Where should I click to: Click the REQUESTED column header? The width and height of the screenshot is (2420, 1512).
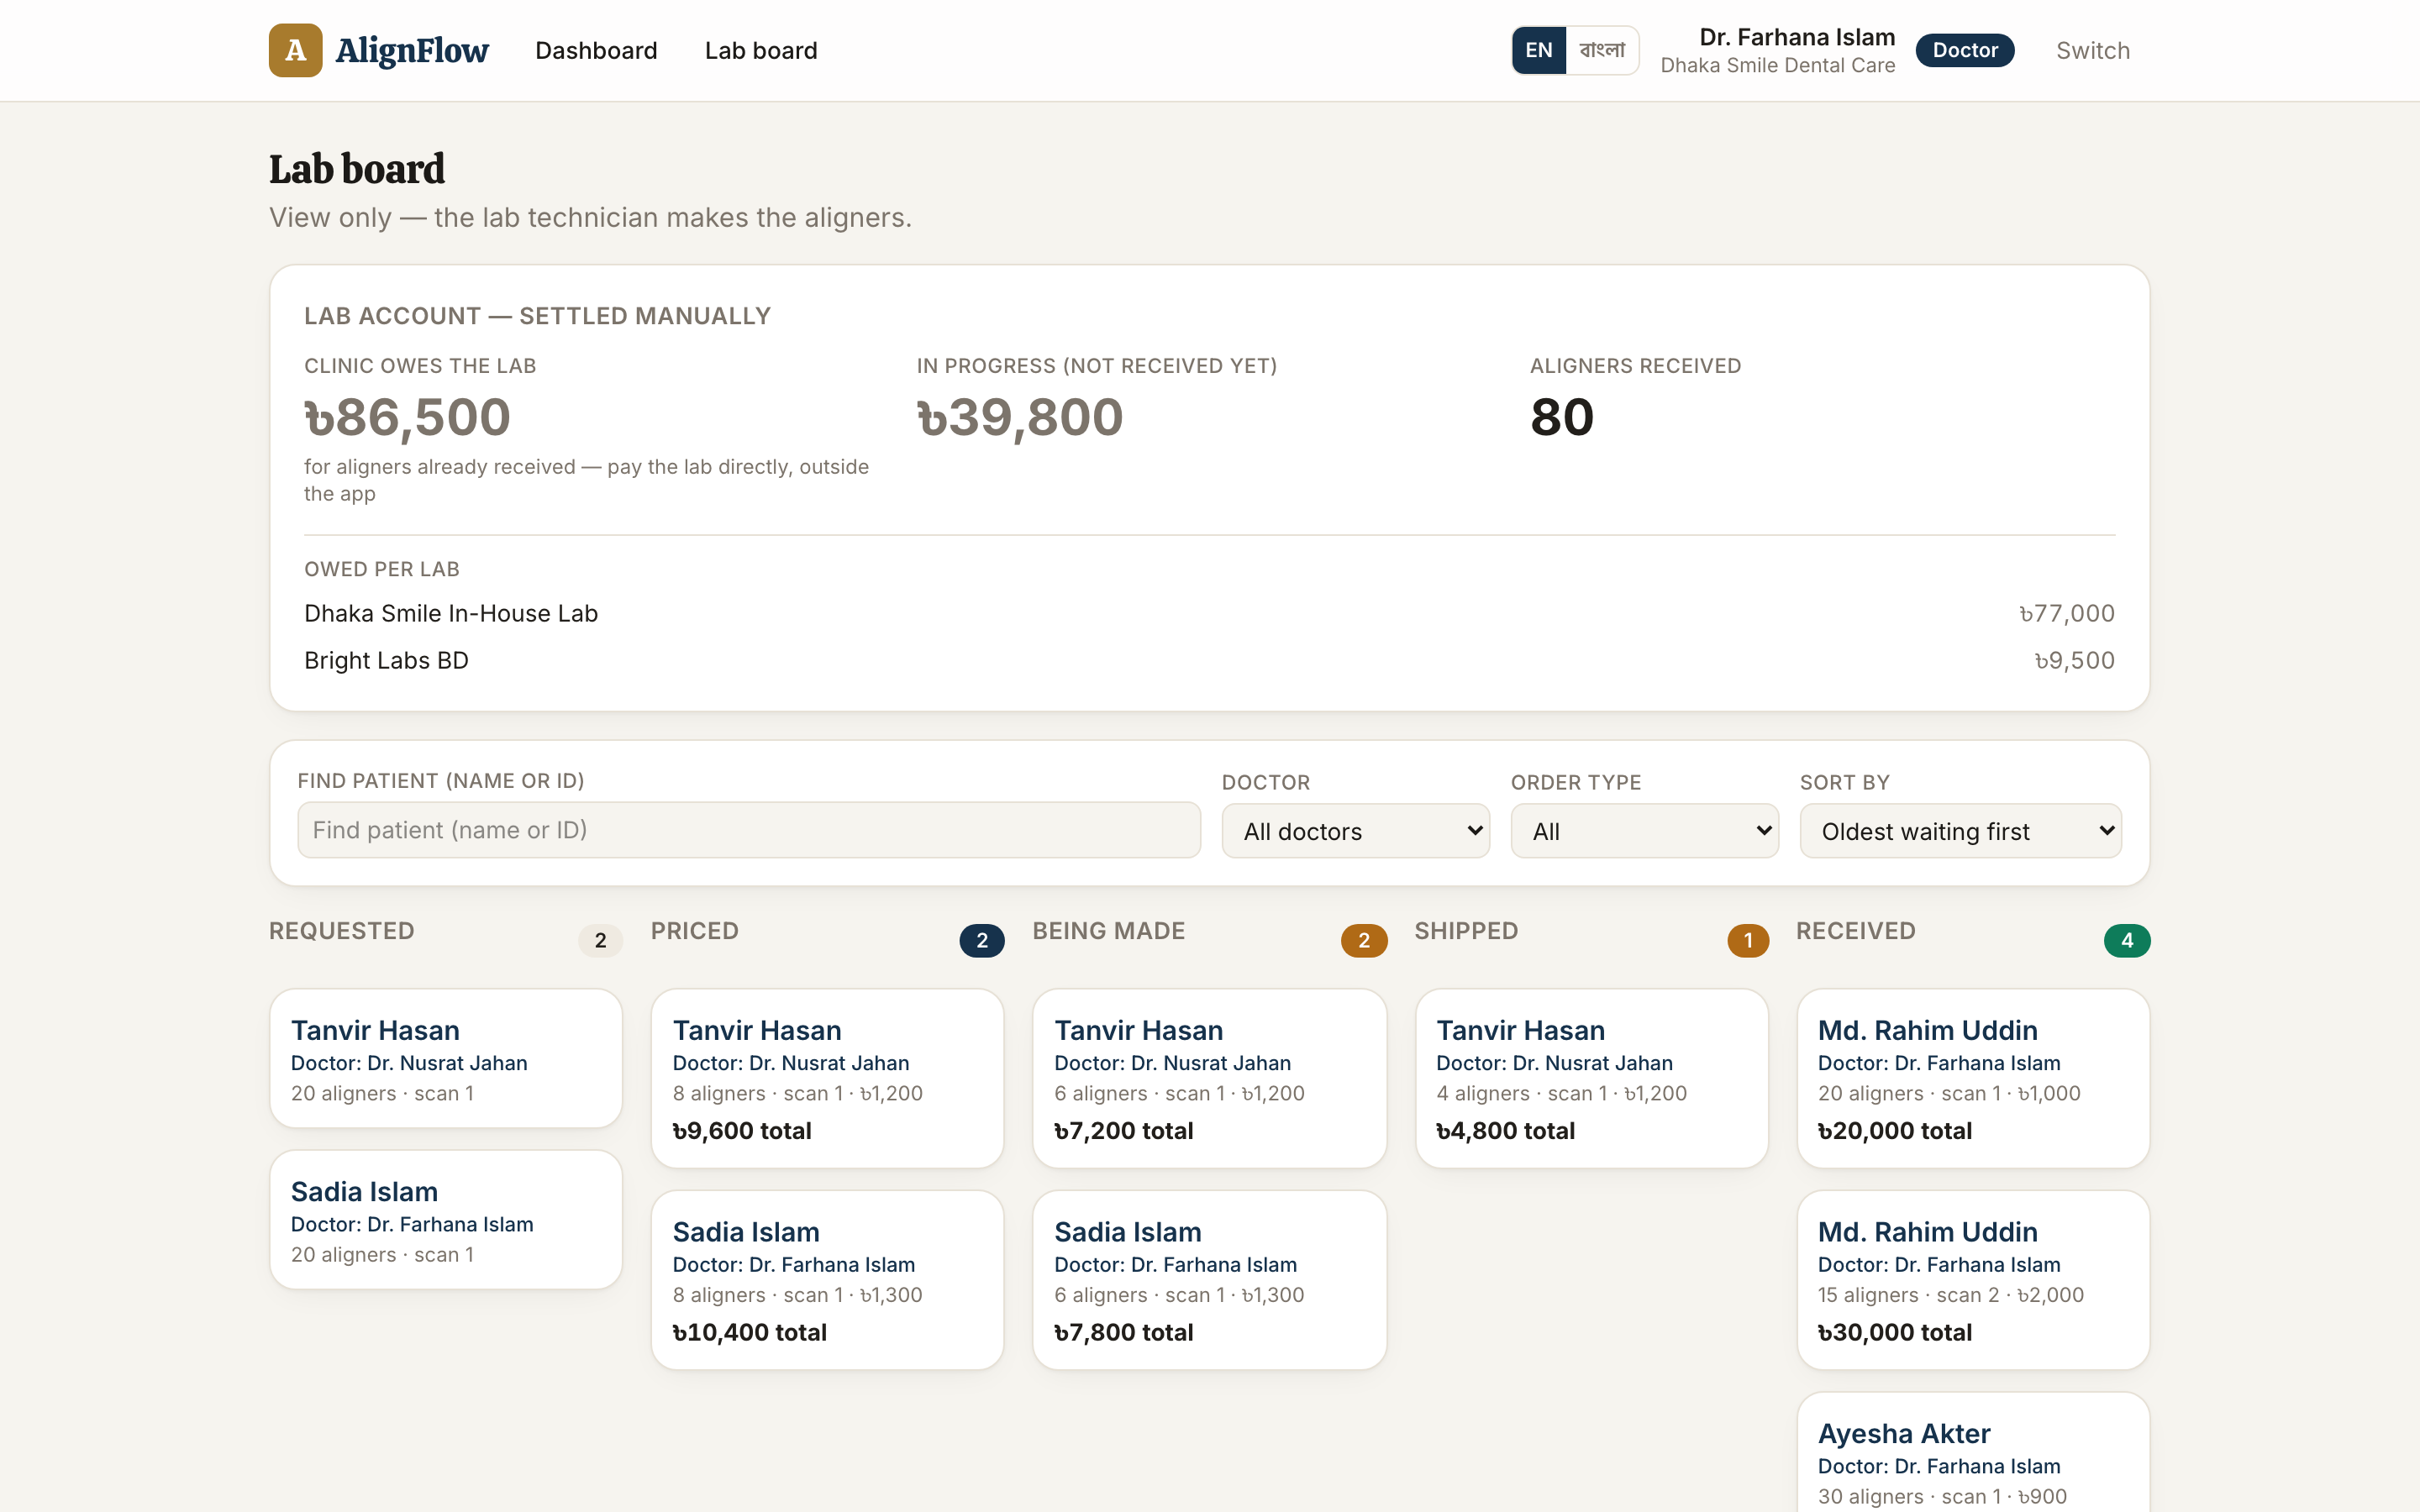tap(342, 931)
